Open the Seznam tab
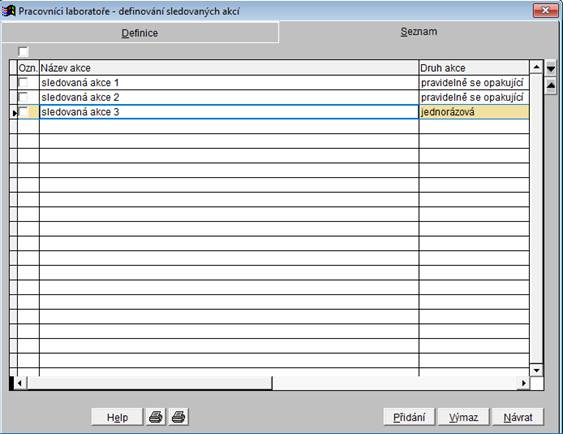Image resolution: width=563 pixels, height=434 pixels. coord(419,32)
